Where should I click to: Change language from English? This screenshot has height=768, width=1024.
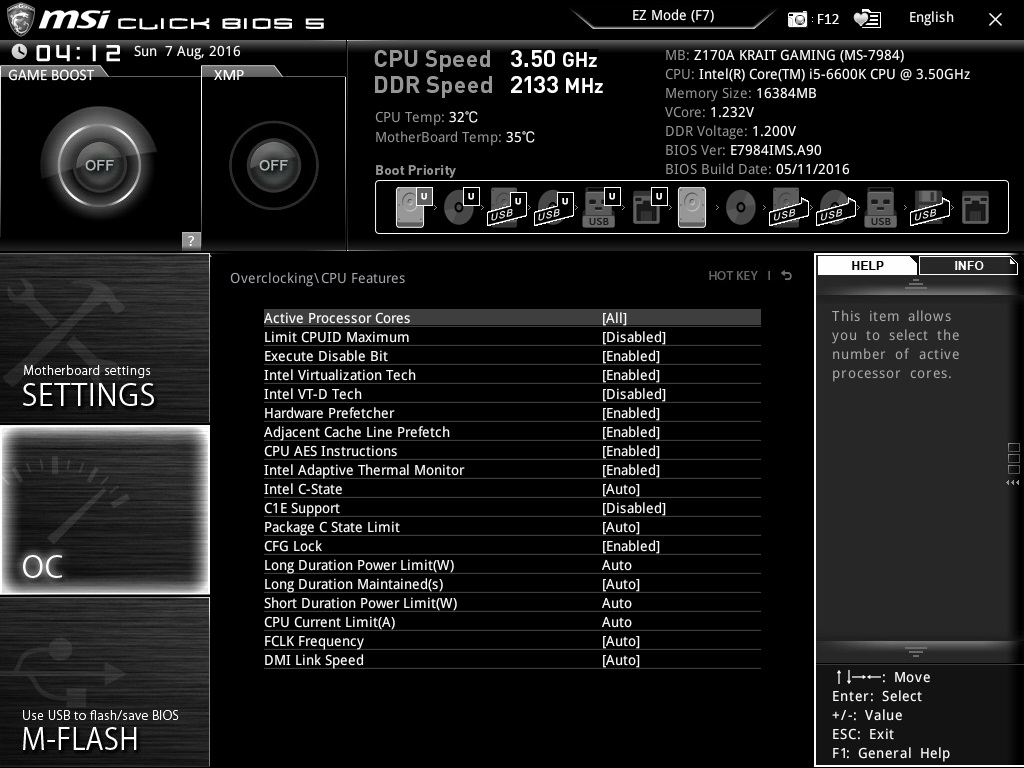[931, 18]
